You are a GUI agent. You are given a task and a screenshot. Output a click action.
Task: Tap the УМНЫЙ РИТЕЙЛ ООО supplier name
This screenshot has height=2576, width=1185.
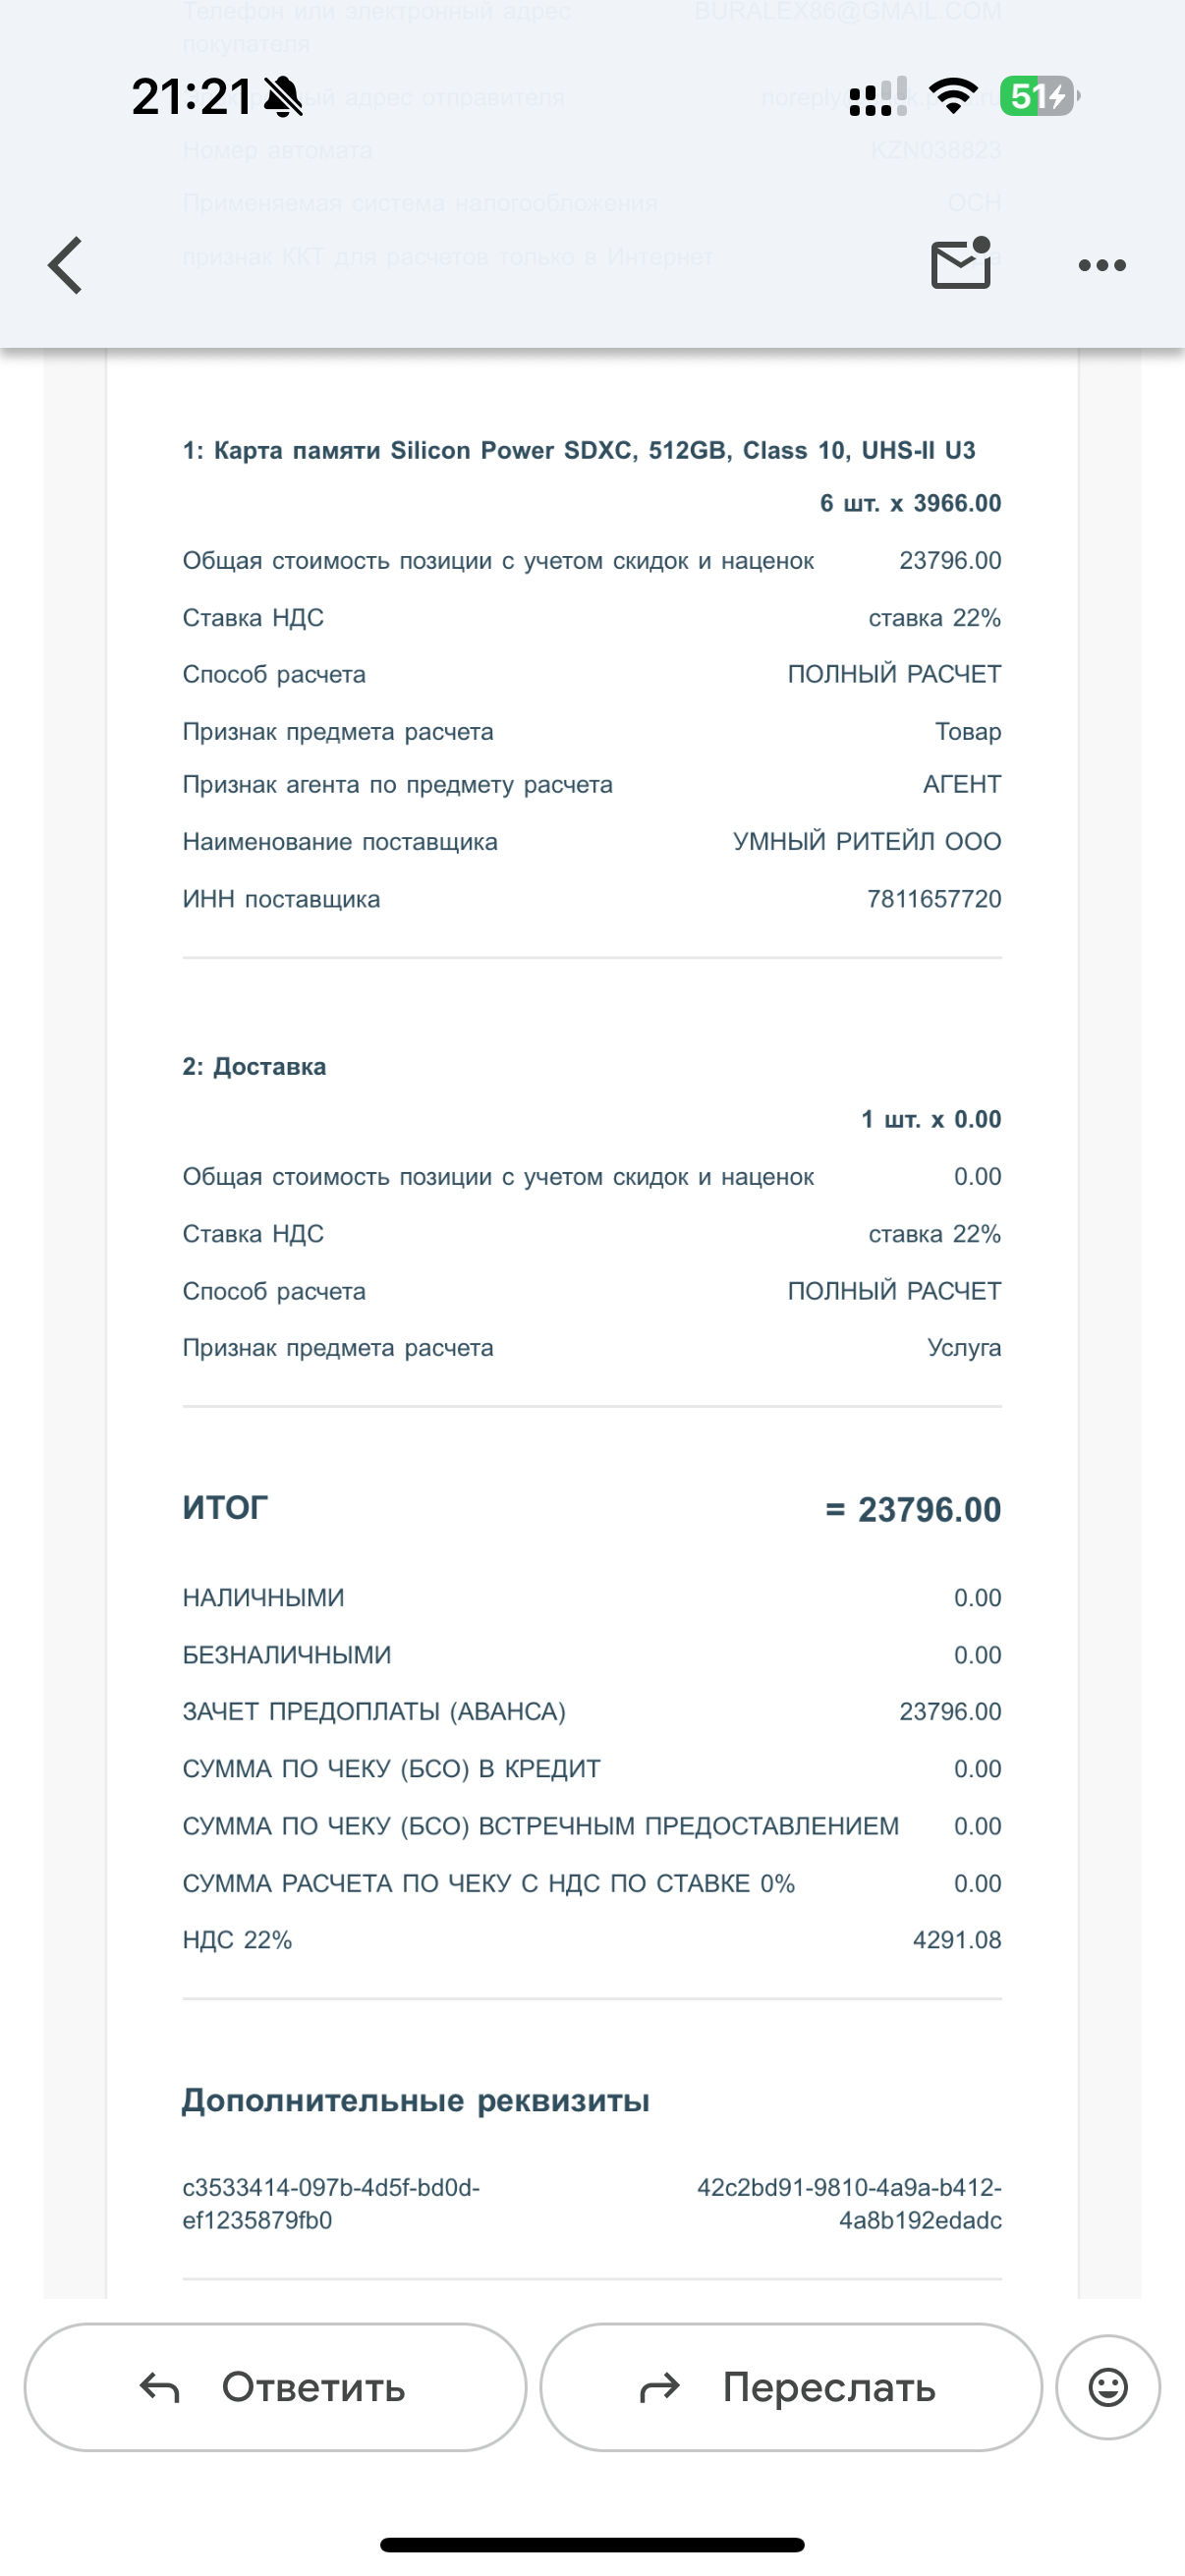(x=866, y=842)
